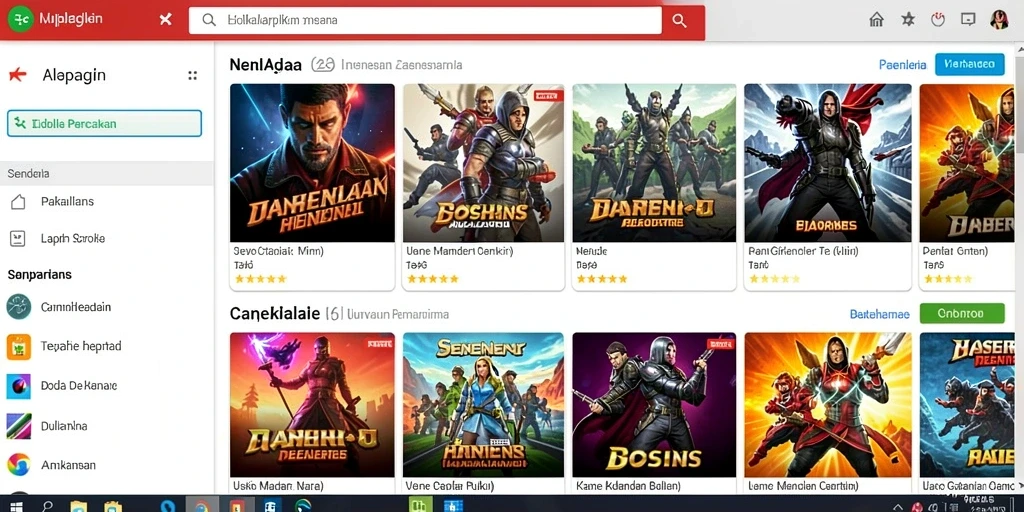The height and width of the screenshot is (512, 1024).
Task: Click the square icon next to Laprh Sarolke
Action: pos(18,238)
